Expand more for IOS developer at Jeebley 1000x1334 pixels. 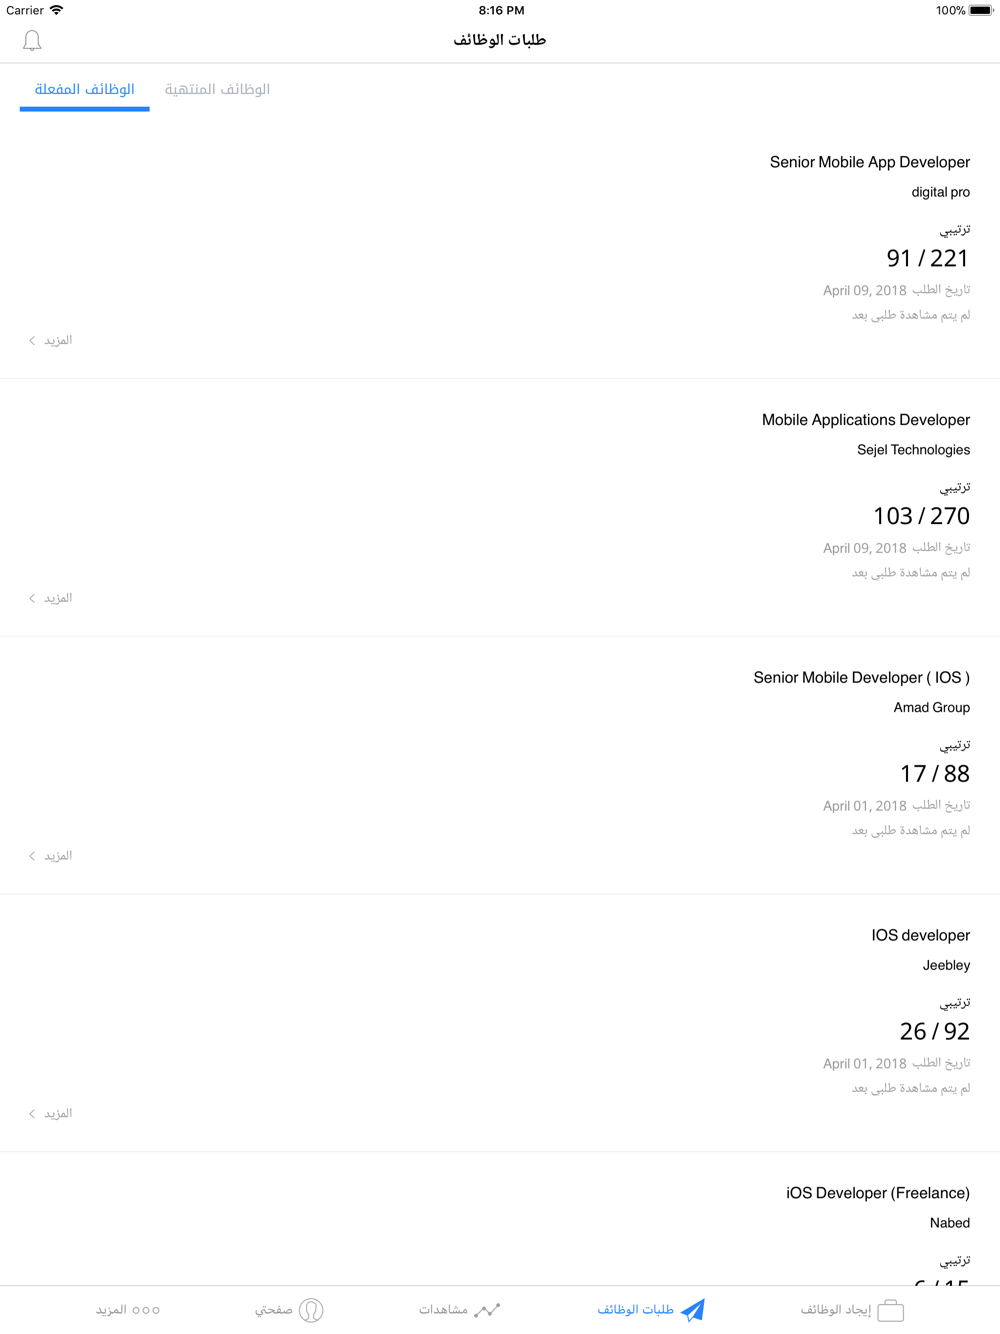[50, 1113]
